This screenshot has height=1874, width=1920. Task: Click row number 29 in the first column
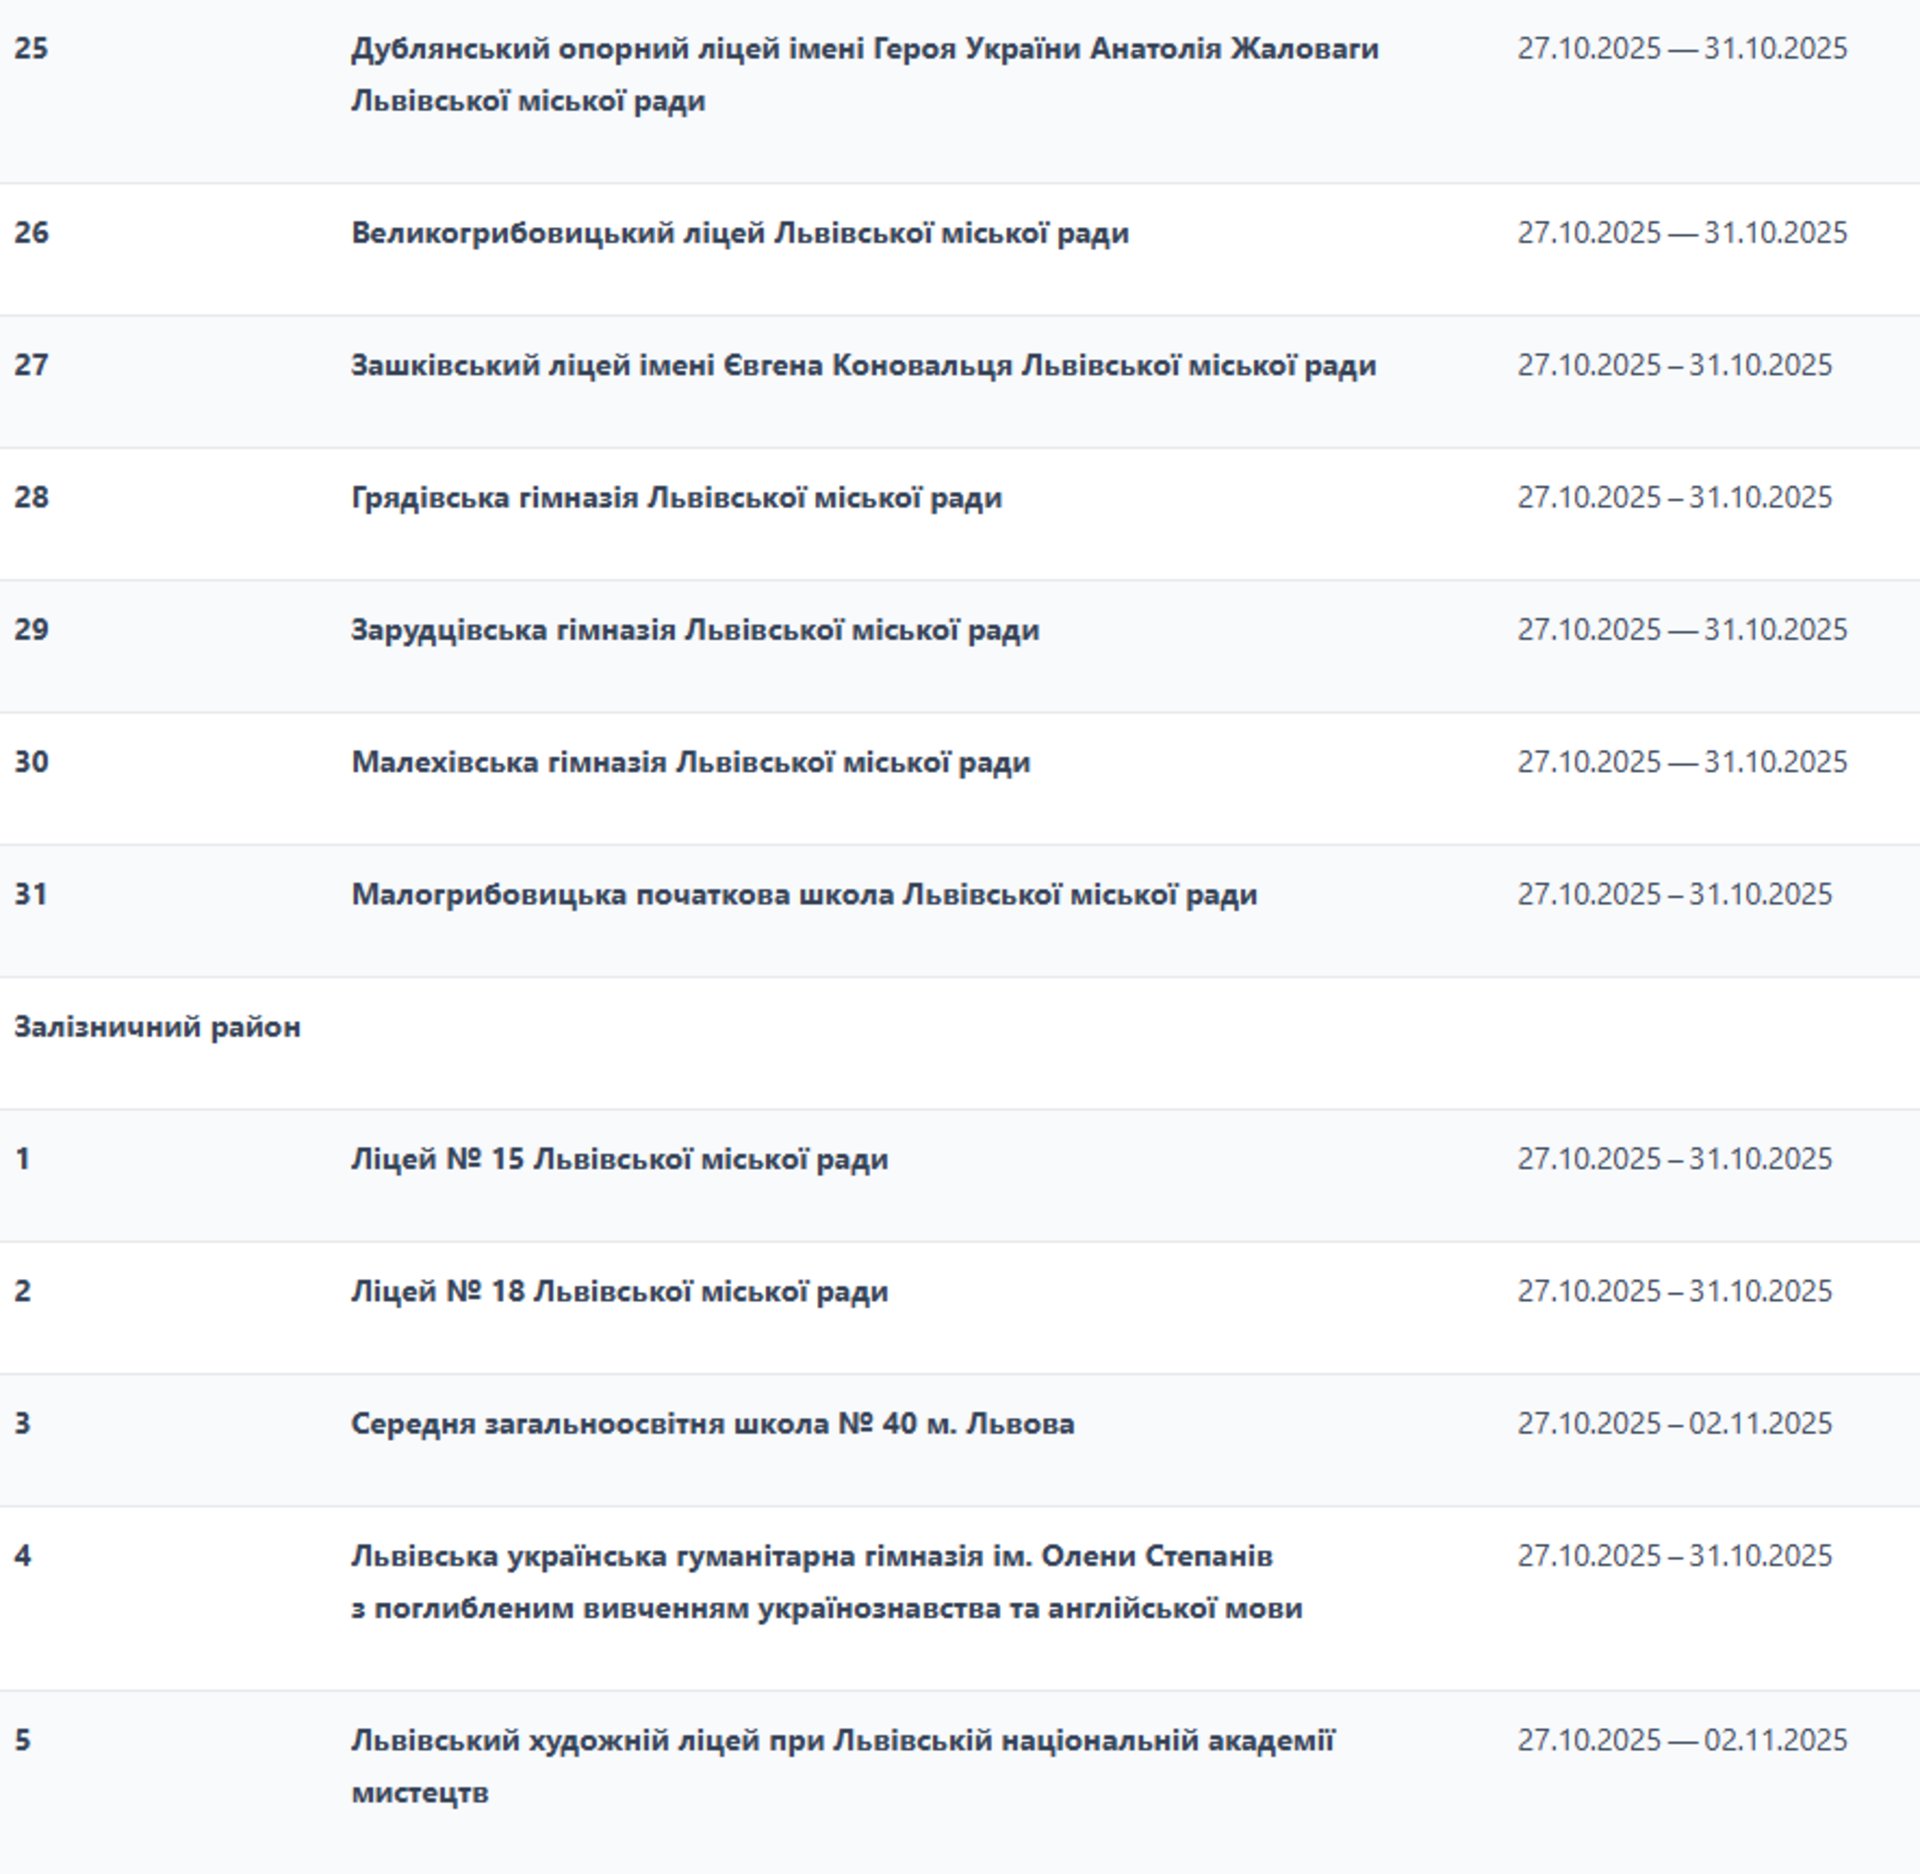pyautogui.click(x=31, y=630)
